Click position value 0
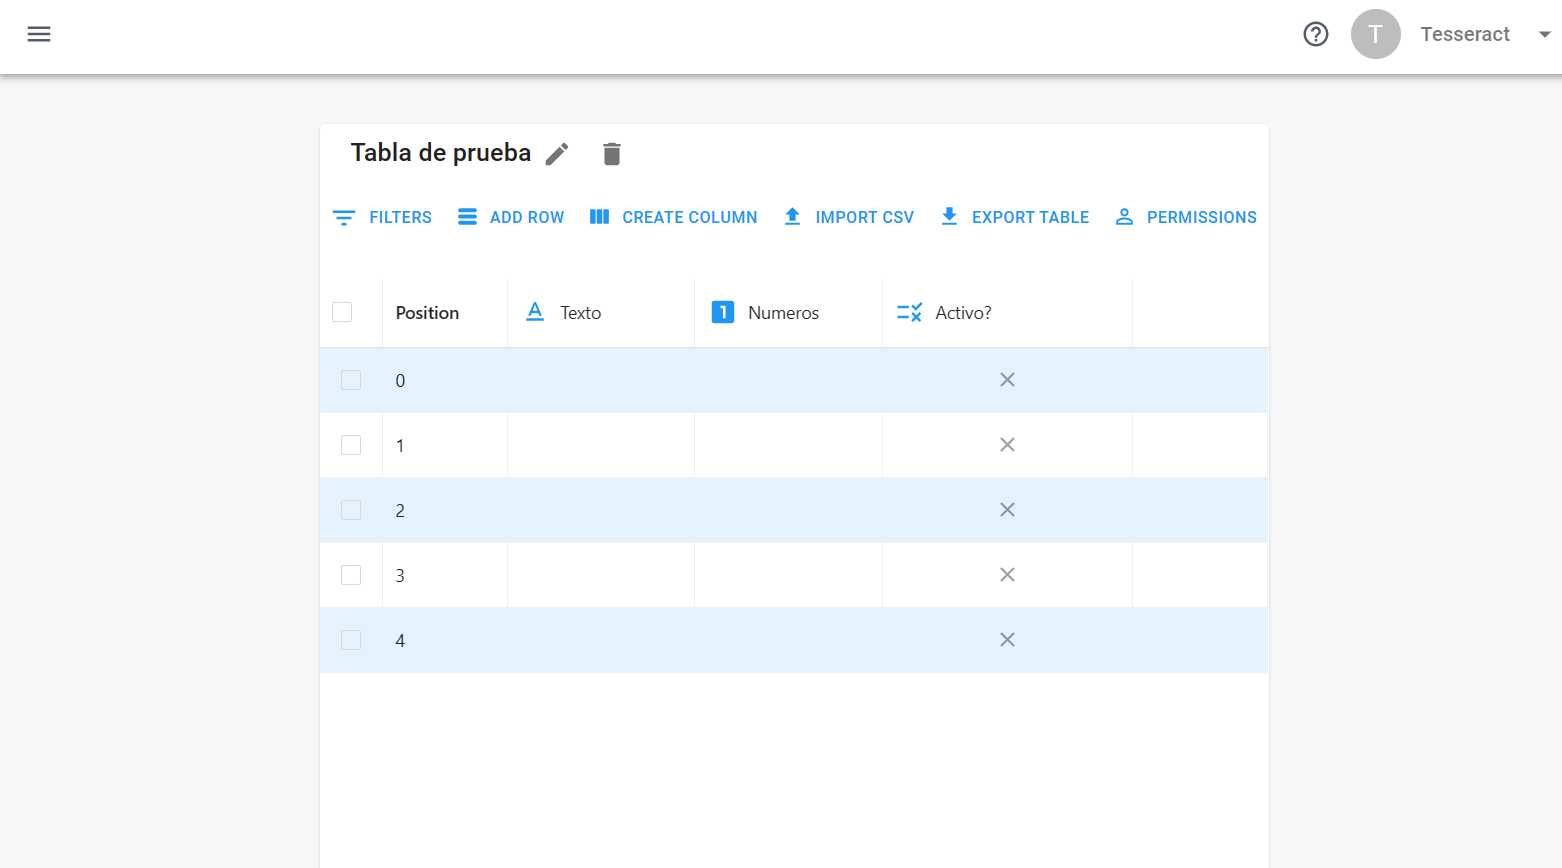 pos(400,381)
